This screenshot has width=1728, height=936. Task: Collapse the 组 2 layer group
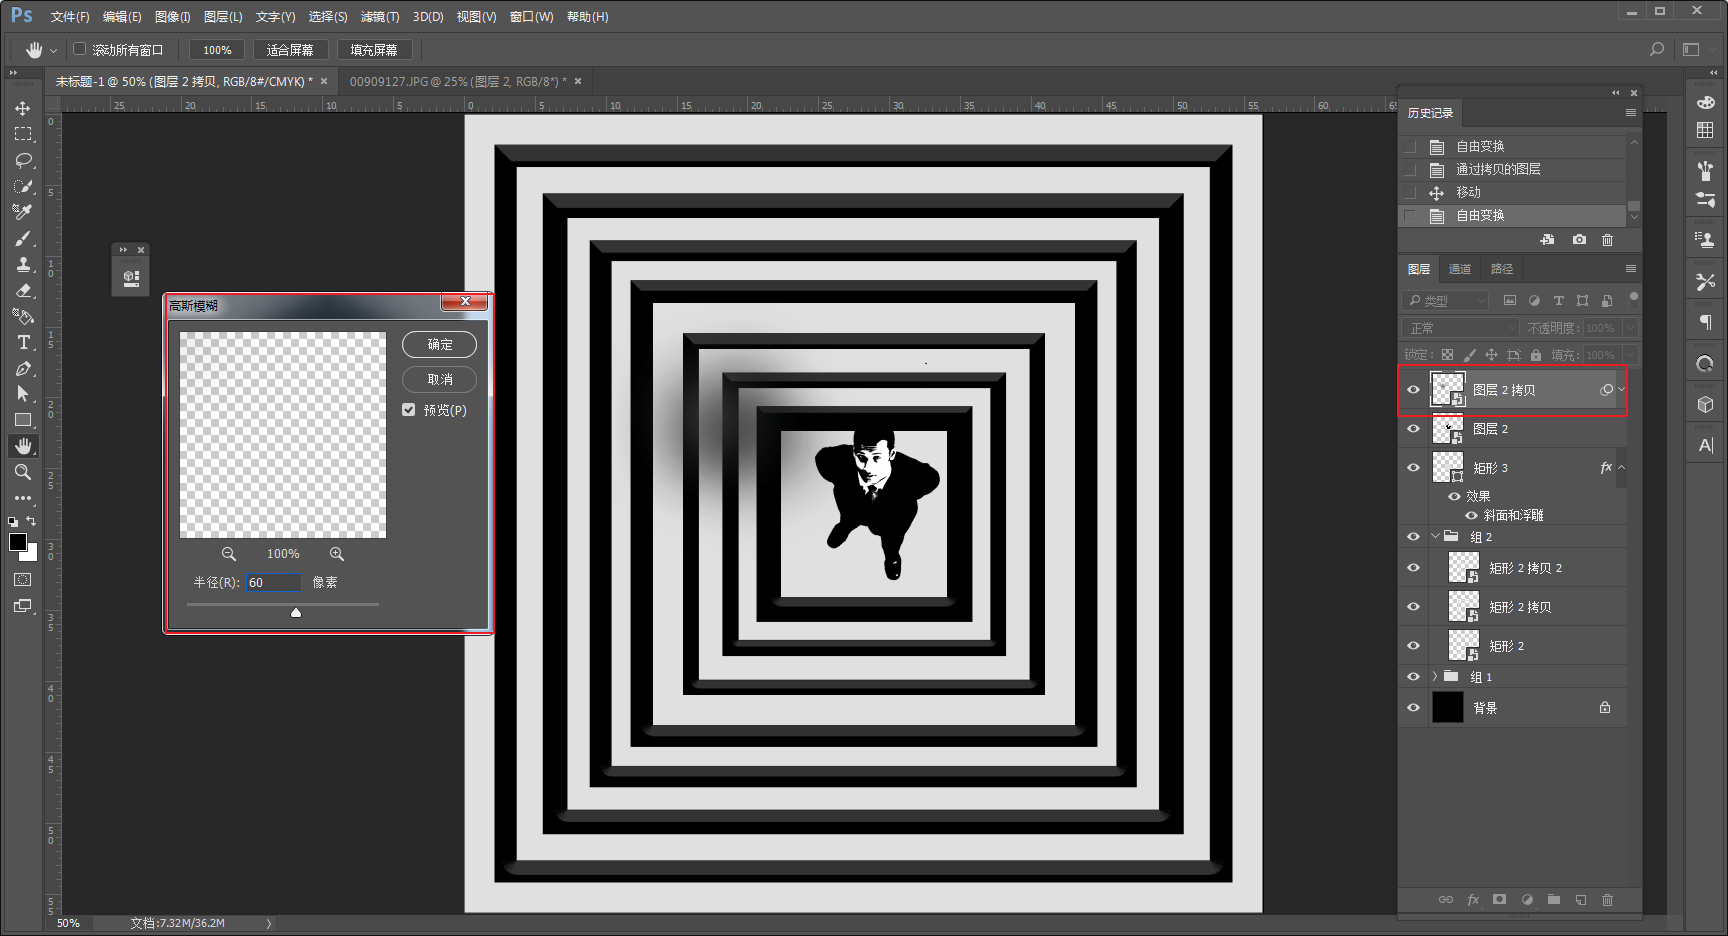pyautogui.click(x=1435, y=537)
